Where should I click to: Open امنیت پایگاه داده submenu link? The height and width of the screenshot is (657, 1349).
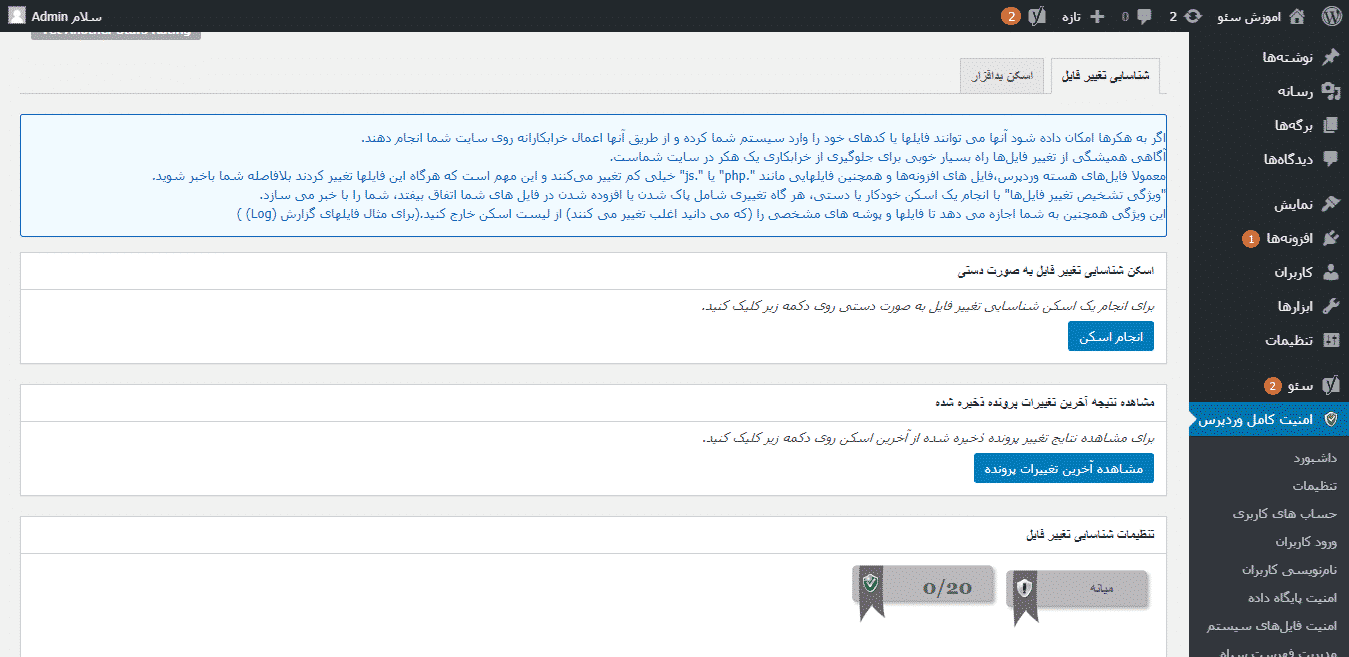coord(1293,597)
